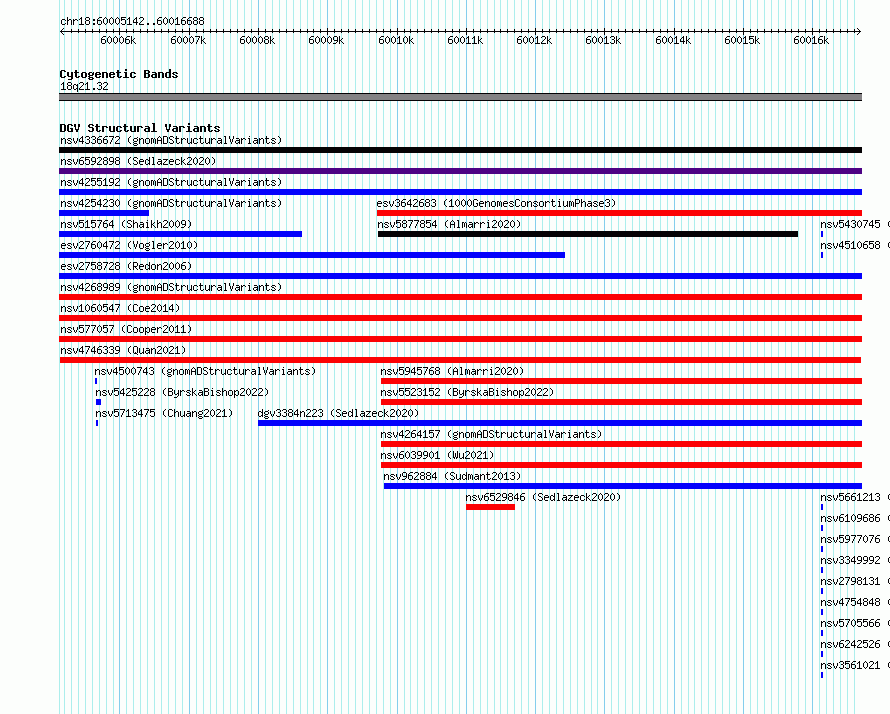Open dgv3384n223 (Sedlazeck2020) label
The height and width of the screenshot is (714, 890).
338,413
